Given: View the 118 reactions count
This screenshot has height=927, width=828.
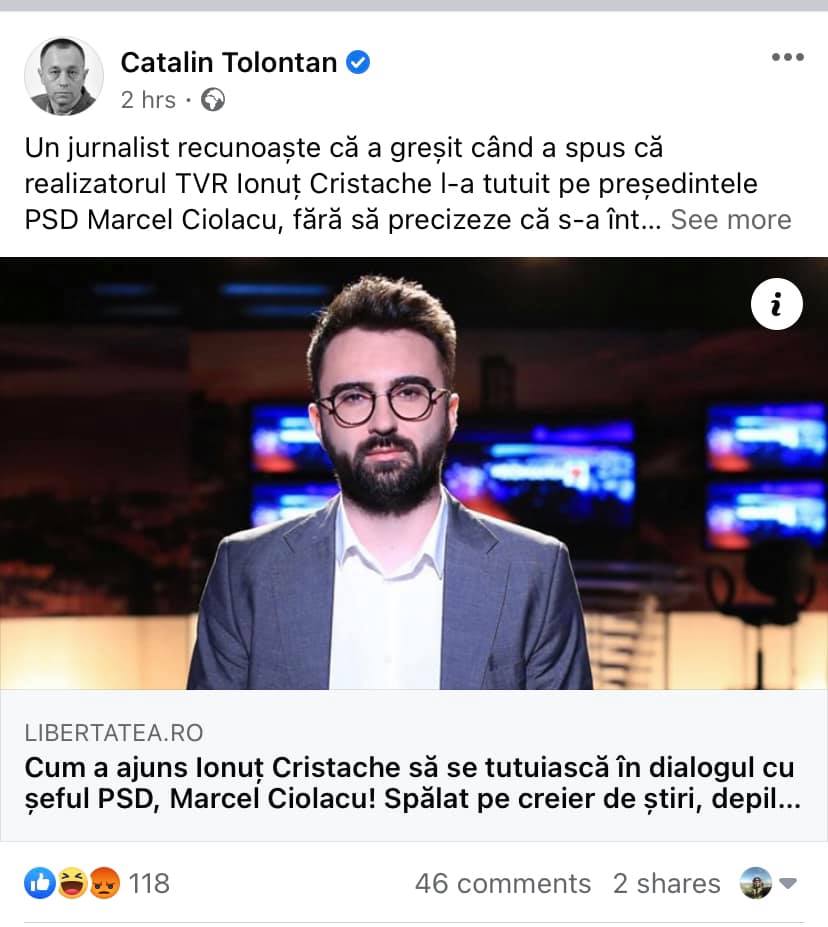Looking at the screenshot, I should [x=149, y=883].
